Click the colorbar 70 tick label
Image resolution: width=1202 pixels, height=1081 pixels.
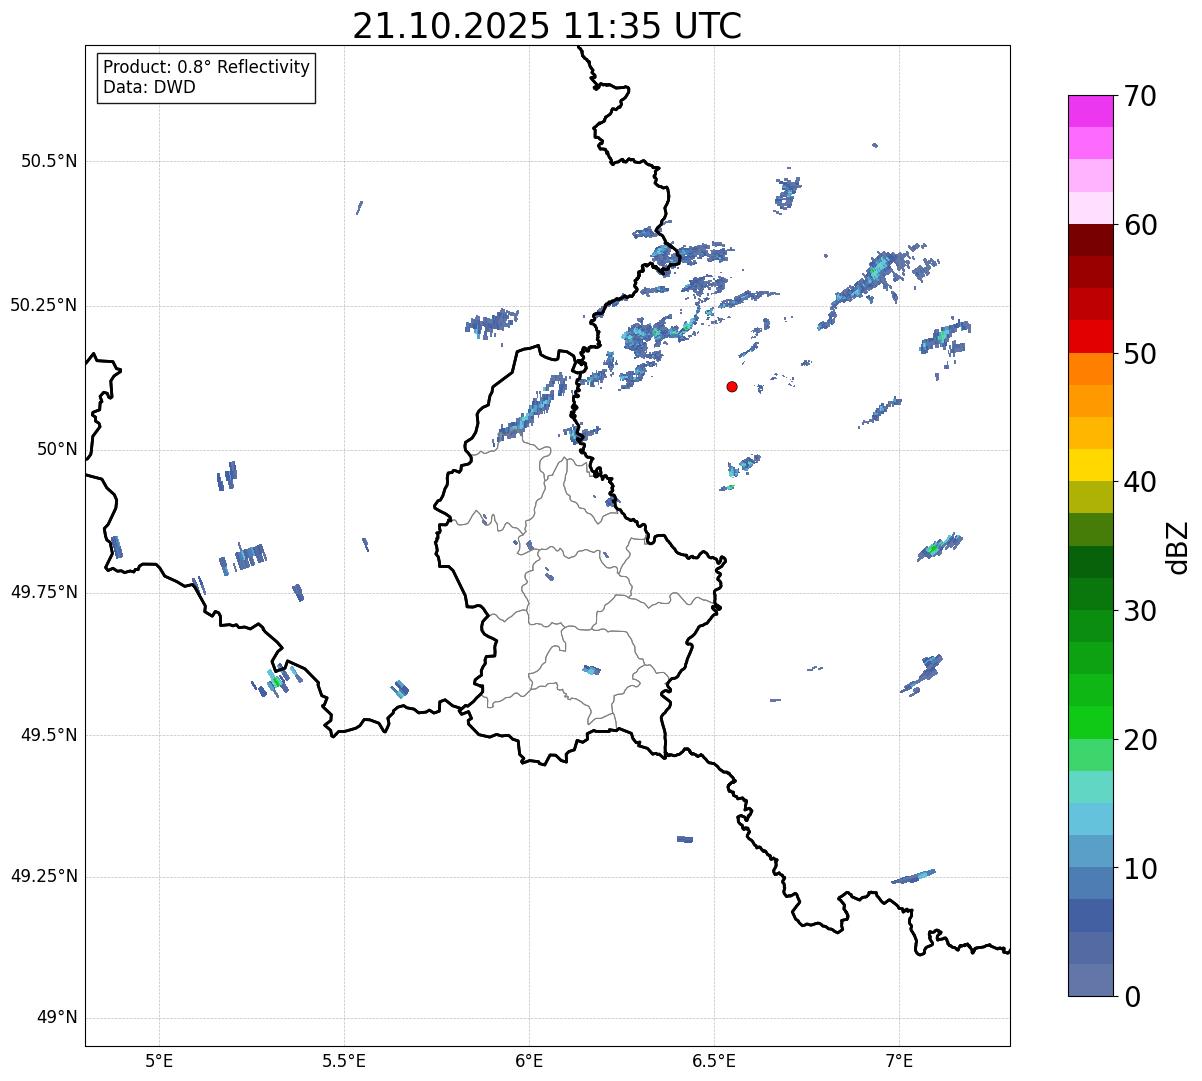click(x=1140, y=96)
